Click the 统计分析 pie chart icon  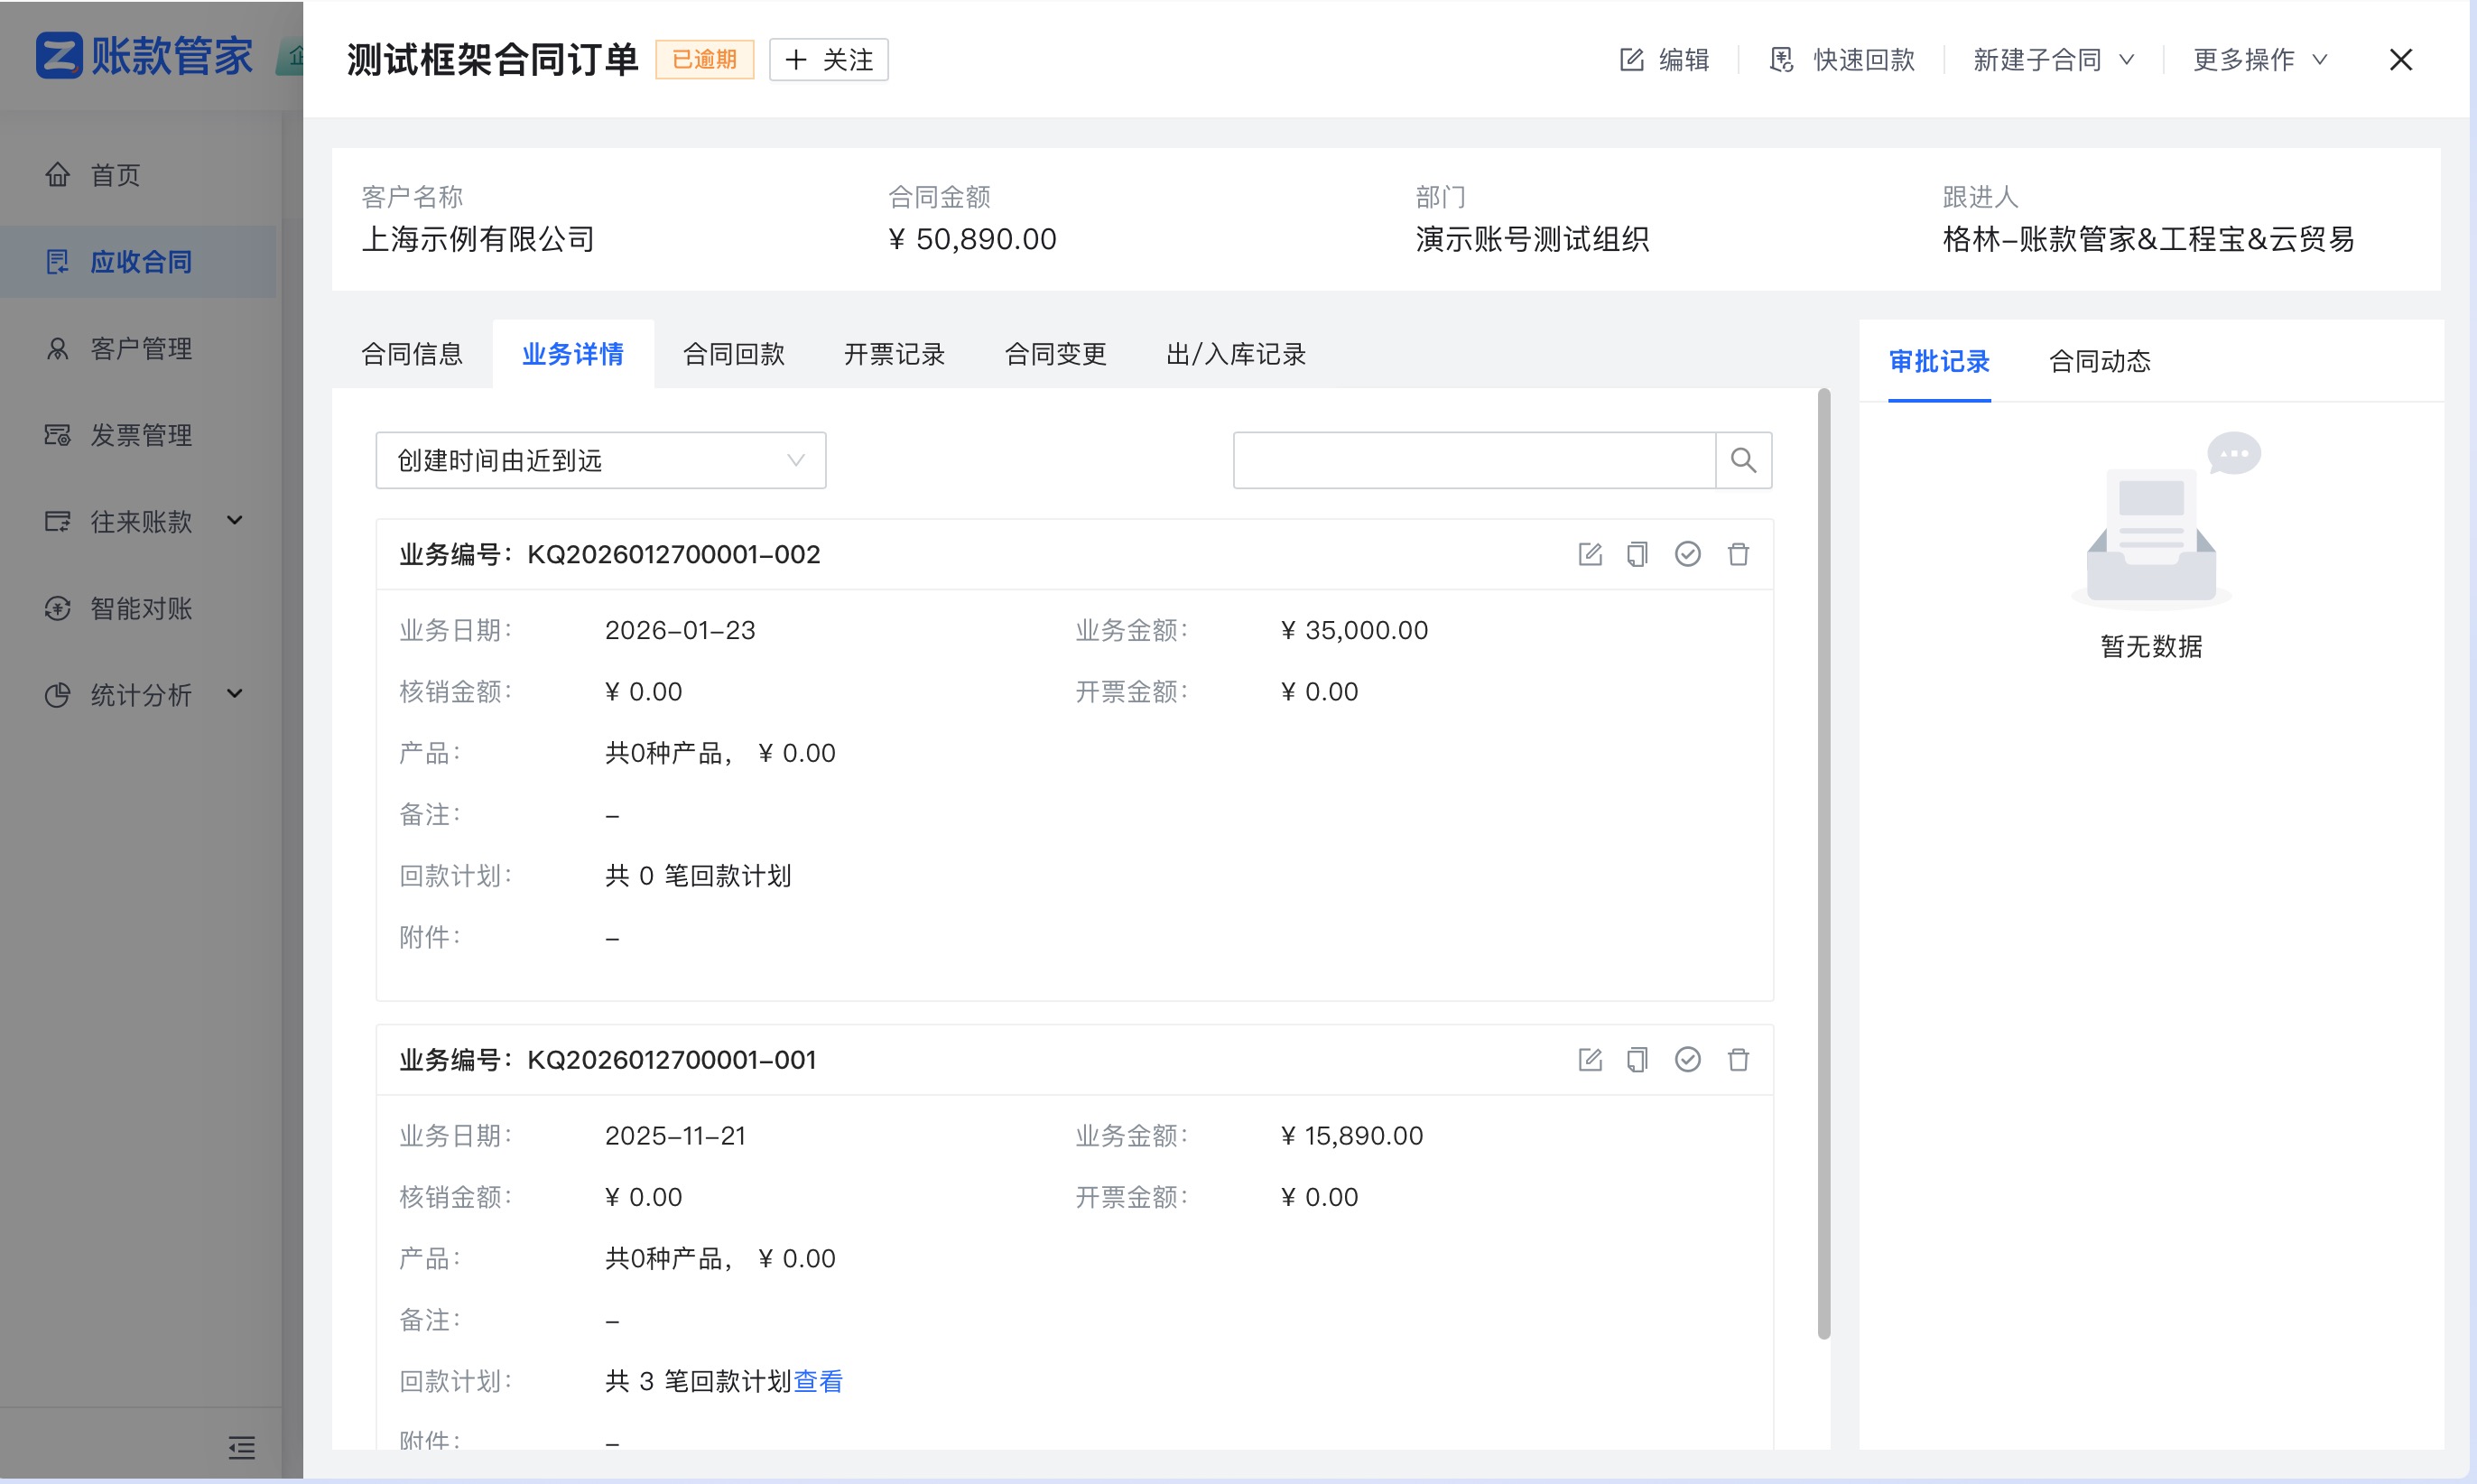58,695
